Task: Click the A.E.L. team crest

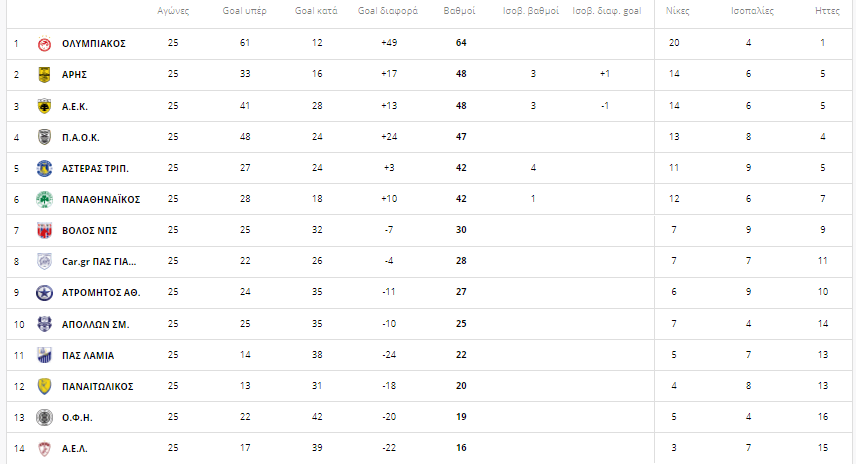Action: (x=44, y=448)
